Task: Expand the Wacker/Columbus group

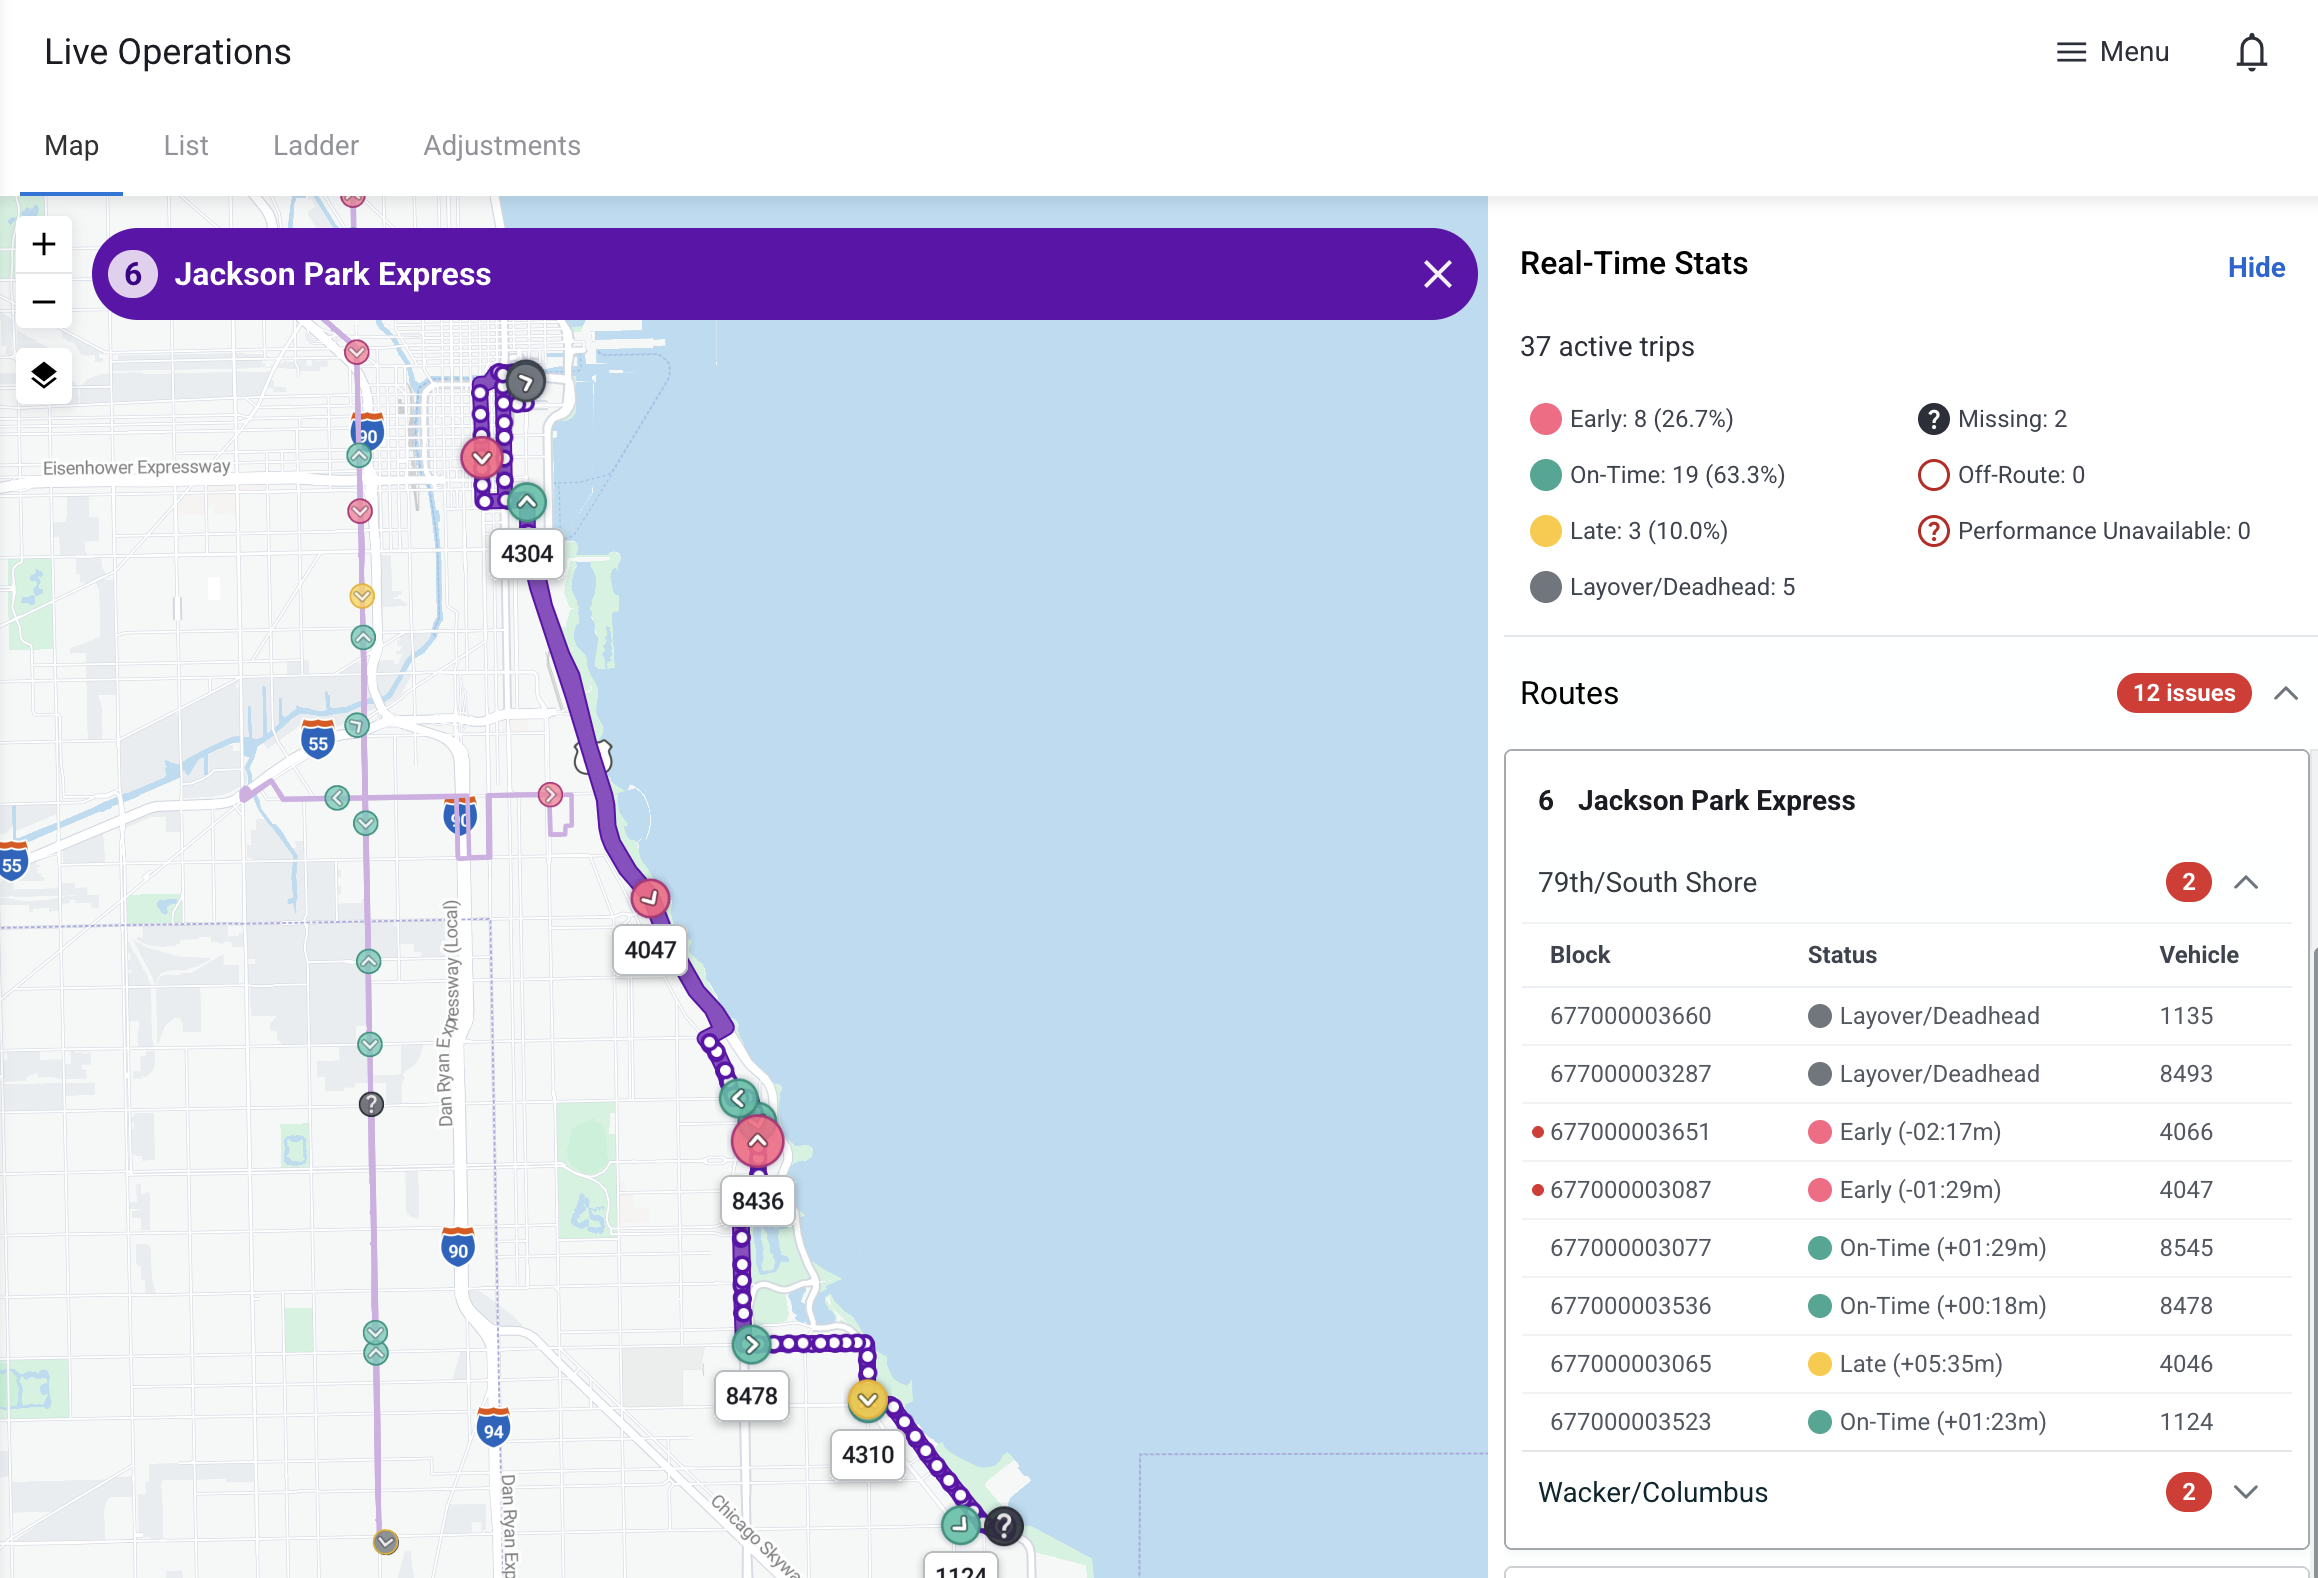Action: 2246,1492
